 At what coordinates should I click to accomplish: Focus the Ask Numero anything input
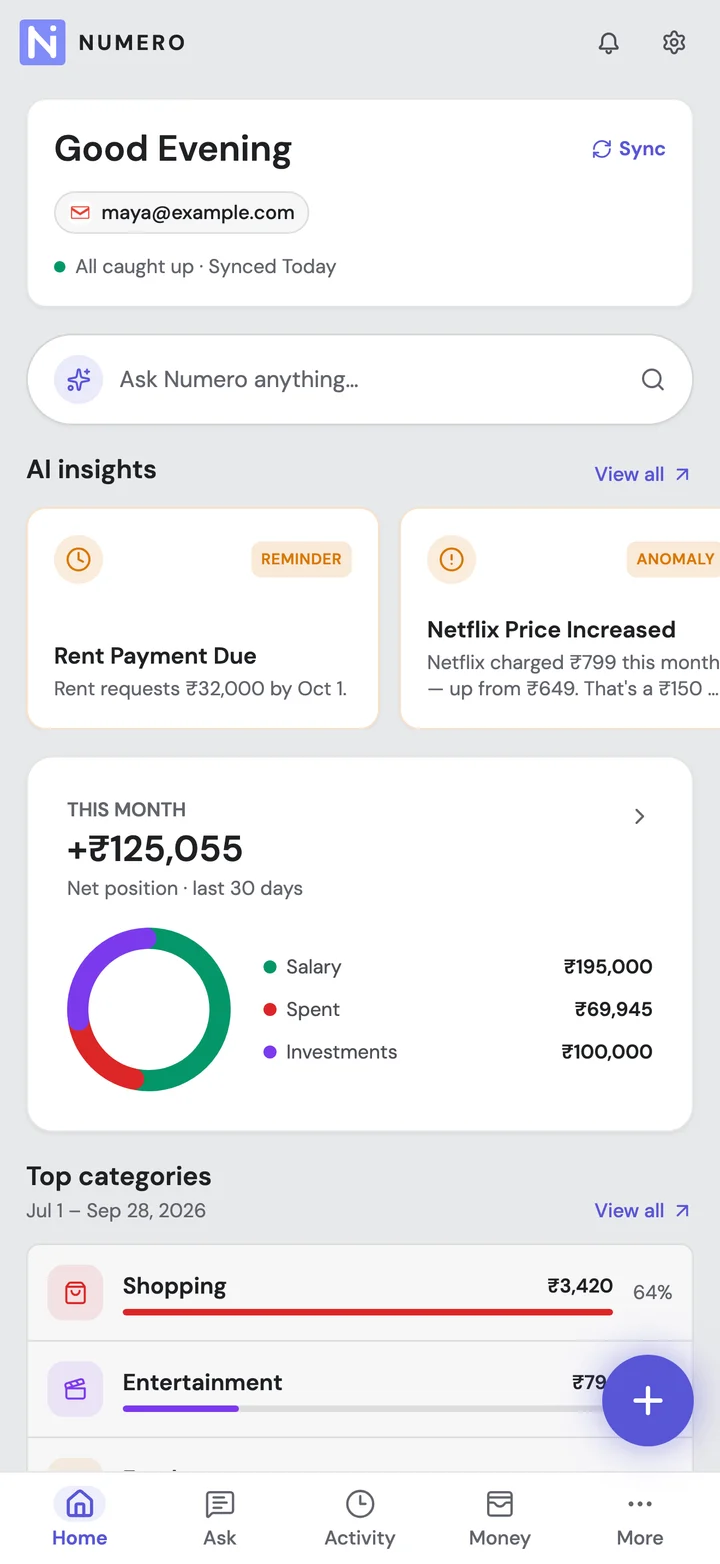tap(360, 380)
